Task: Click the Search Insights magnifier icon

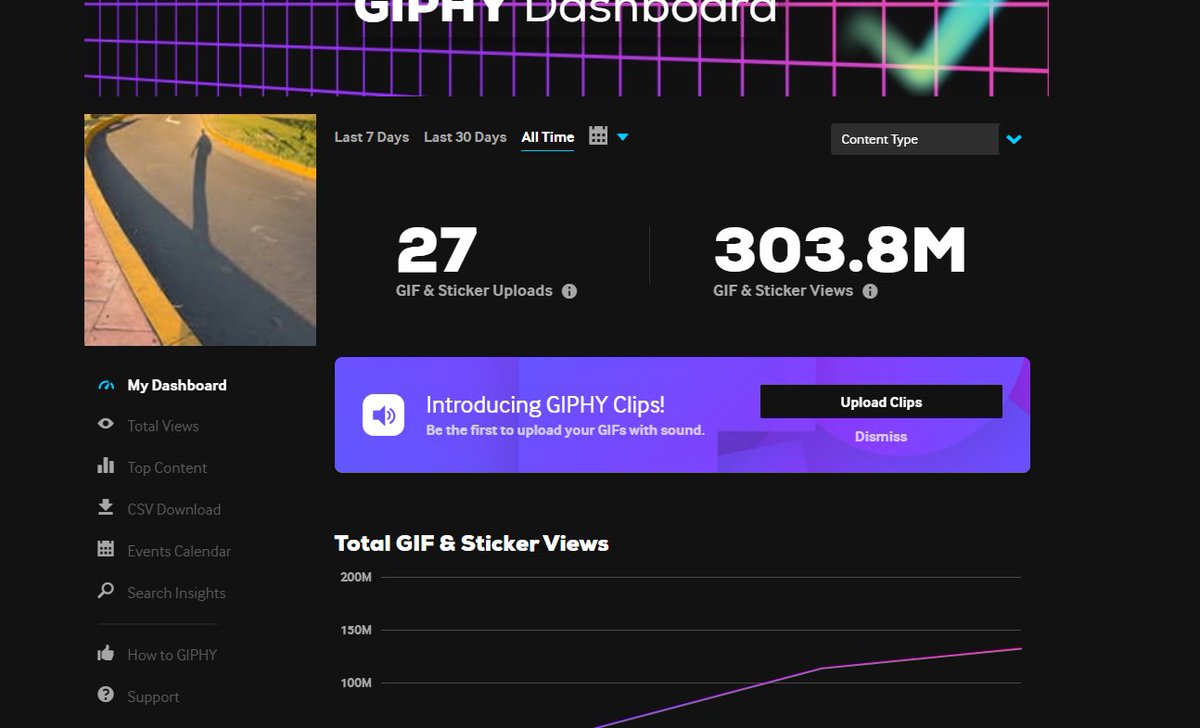Action: (x=106, y=591)
